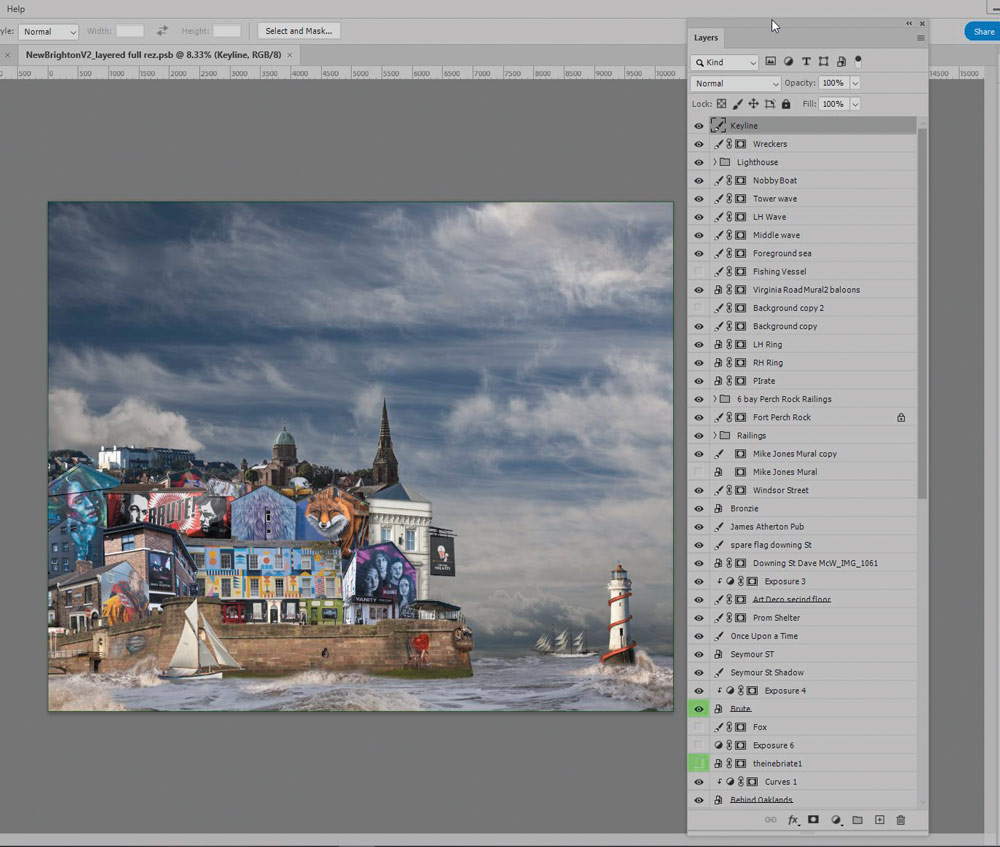Viewport: 1000px width, 847px height.
Task: Delete layer trash icon
Action: (x=901, y=820)
